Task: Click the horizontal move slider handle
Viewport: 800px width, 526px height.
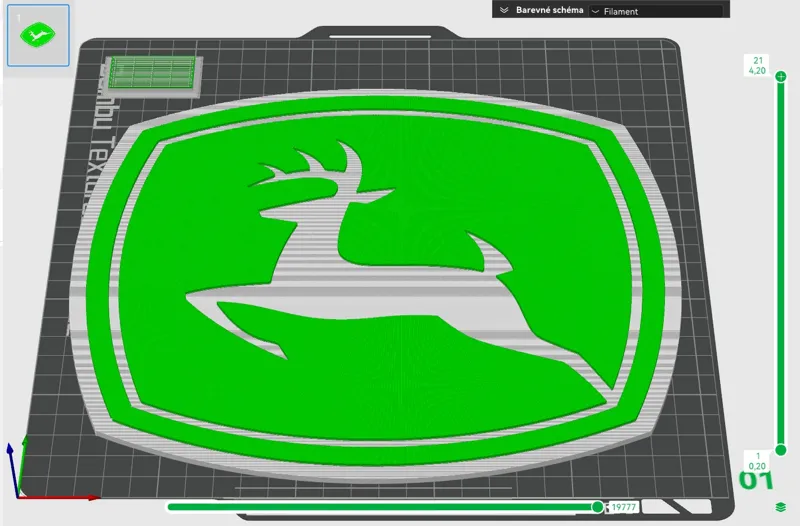Action: click(597, 507)
